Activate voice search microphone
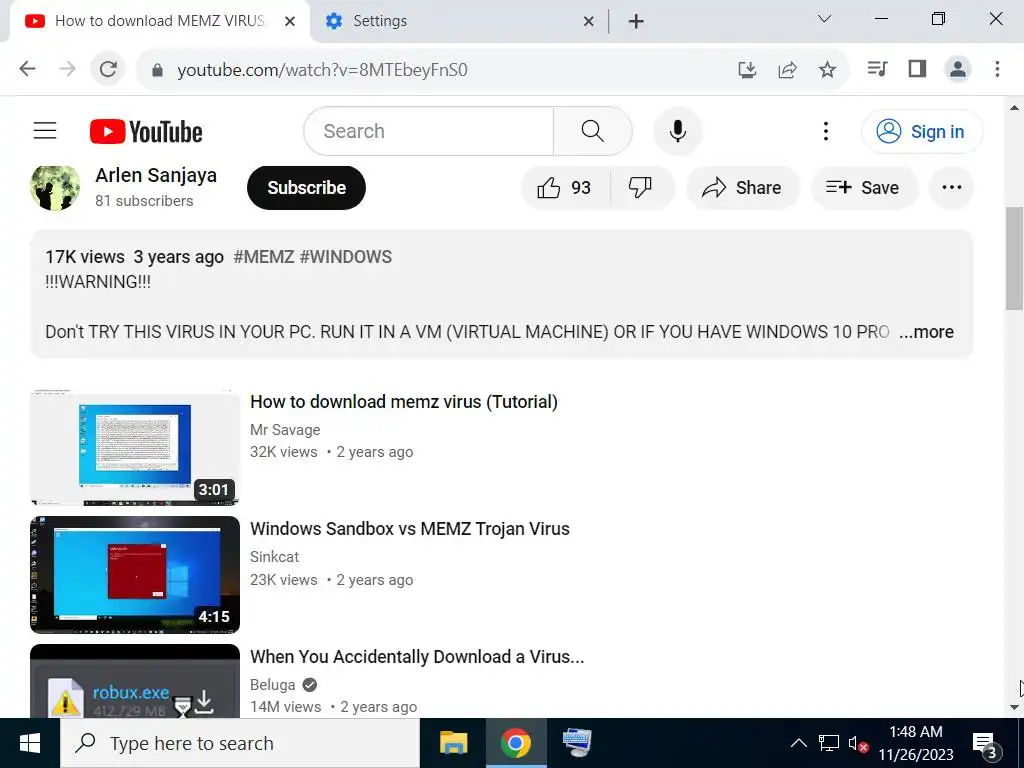Screen dimensions: 1024x768 coord(678,131)
